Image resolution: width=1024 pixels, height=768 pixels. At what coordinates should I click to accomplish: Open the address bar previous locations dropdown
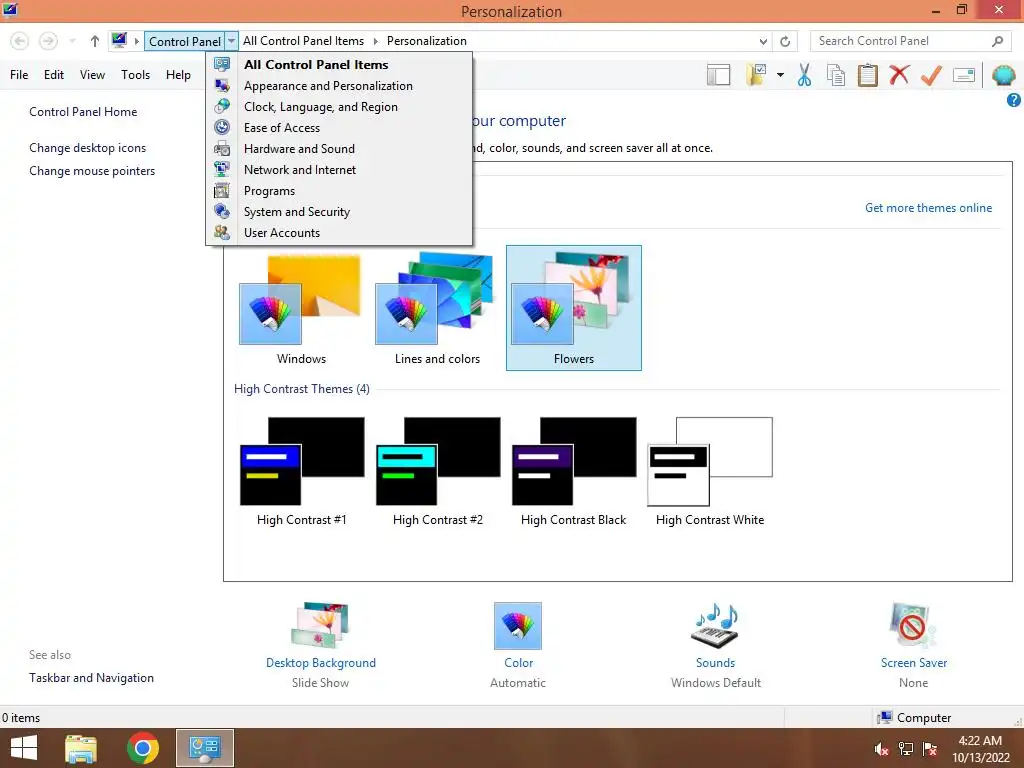(763, 41)
